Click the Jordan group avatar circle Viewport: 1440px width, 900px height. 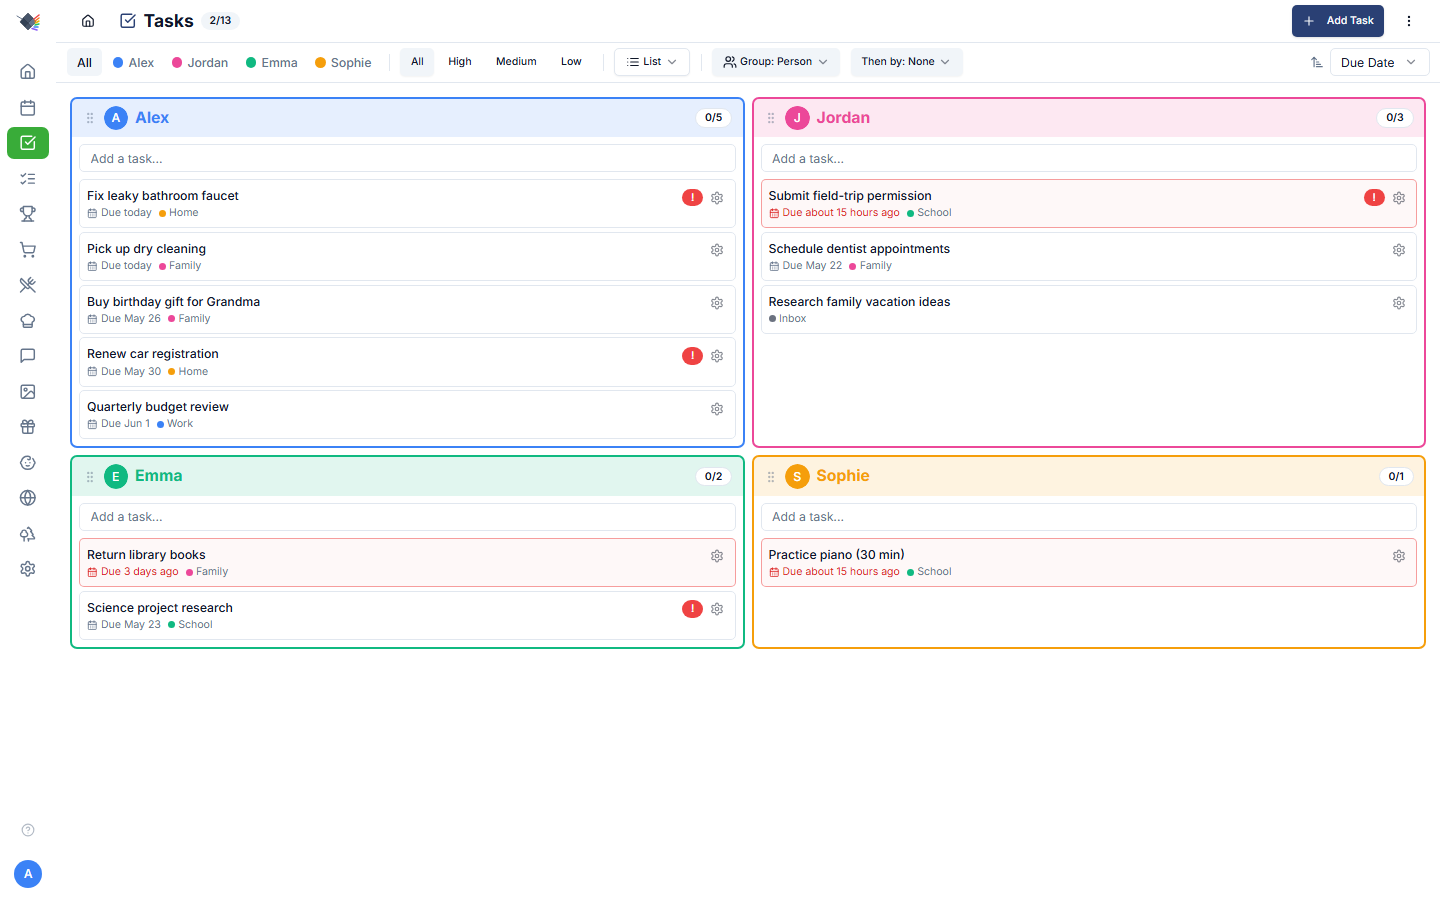coord(797,118)
